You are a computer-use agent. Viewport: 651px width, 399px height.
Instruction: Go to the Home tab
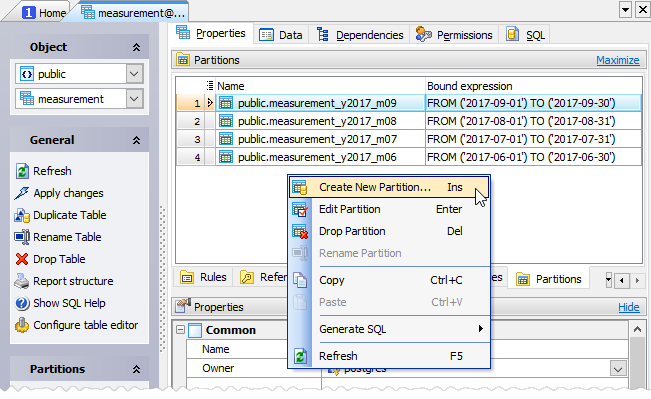43,13
